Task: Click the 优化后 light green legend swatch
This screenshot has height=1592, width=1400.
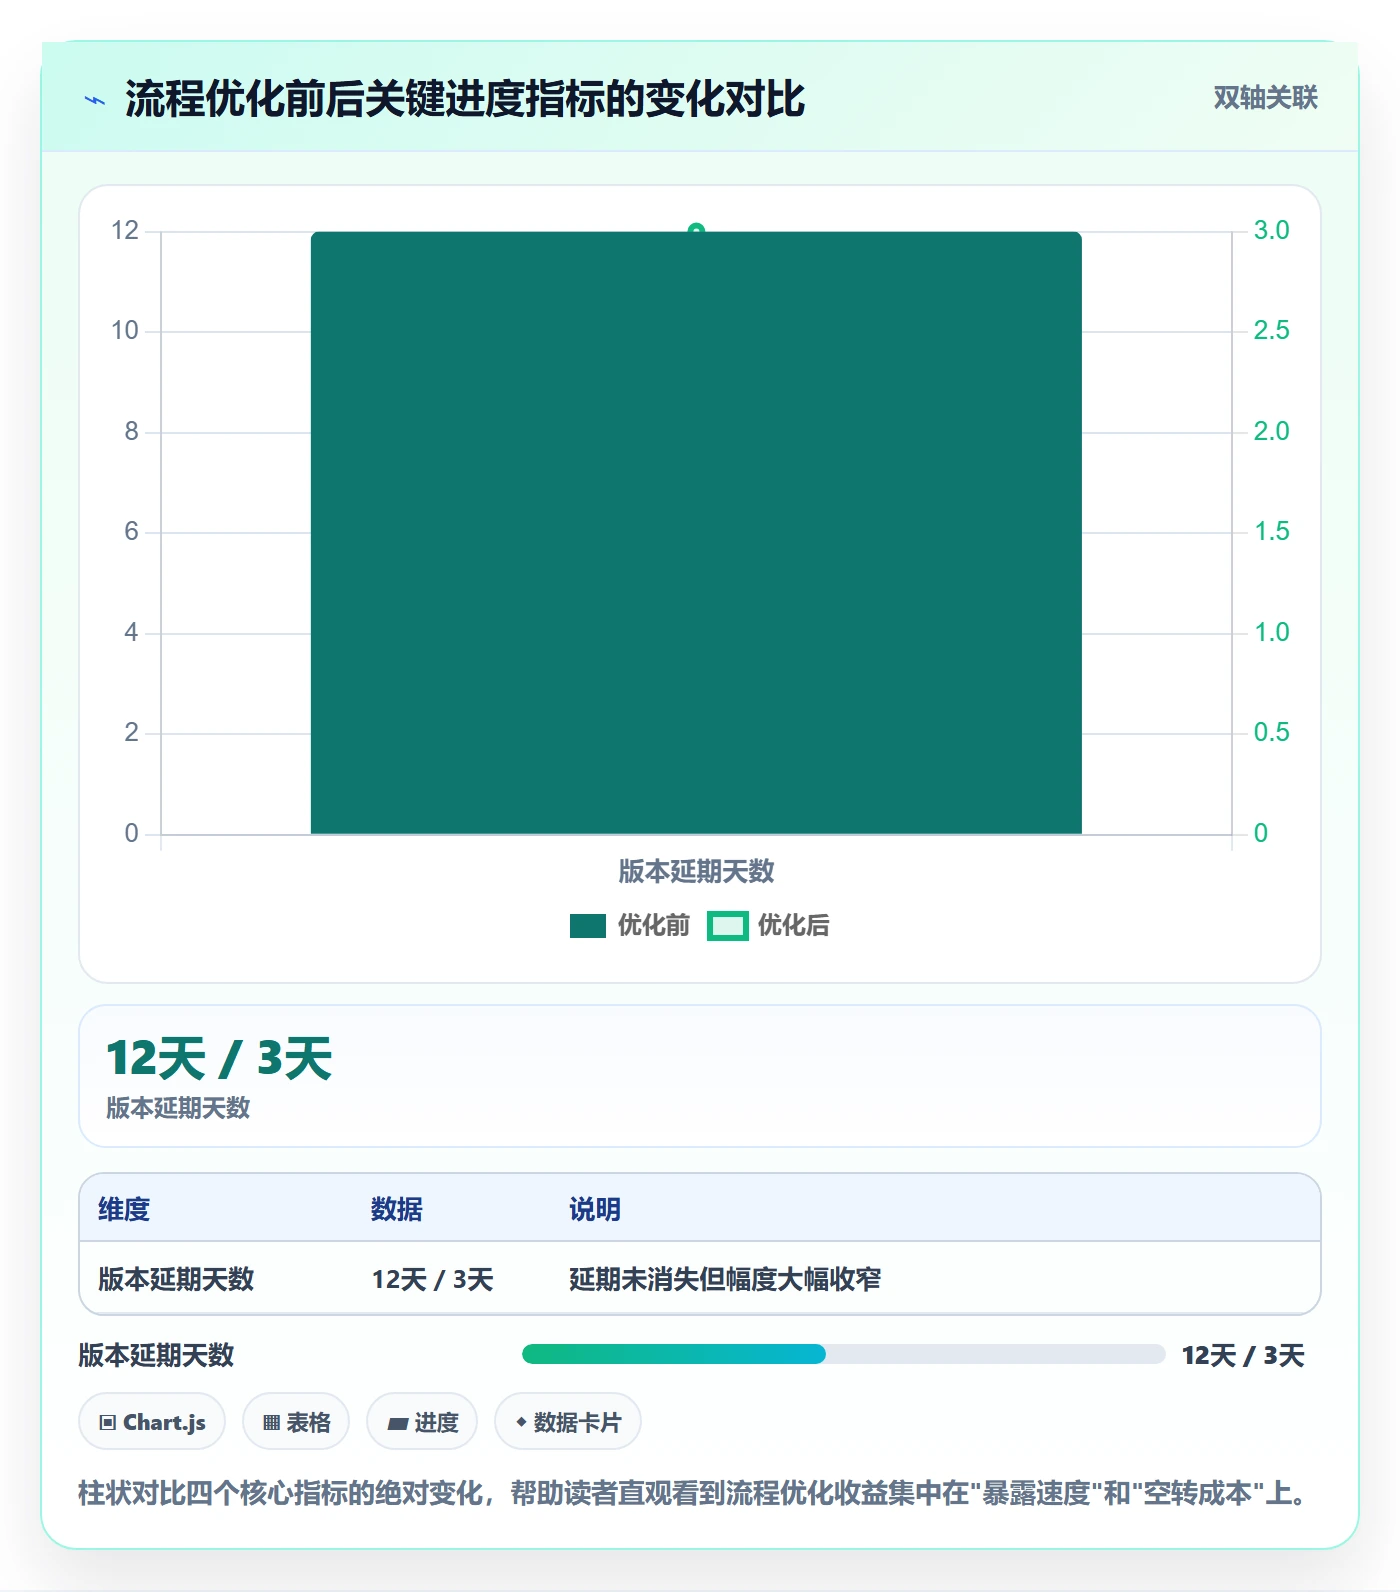Action: 727,926
